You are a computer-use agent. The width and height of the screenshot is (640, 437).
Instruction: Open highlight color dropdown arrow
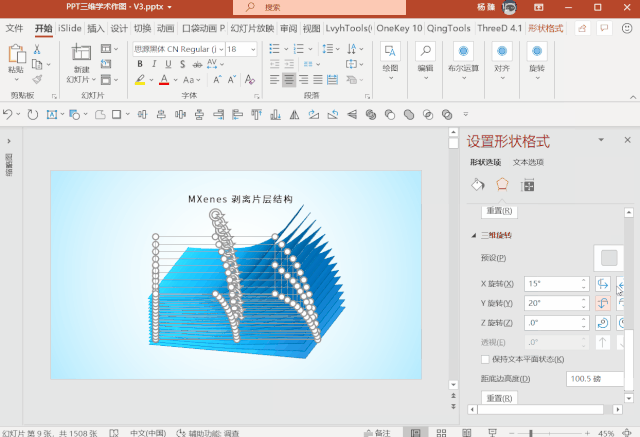(151, 80)
